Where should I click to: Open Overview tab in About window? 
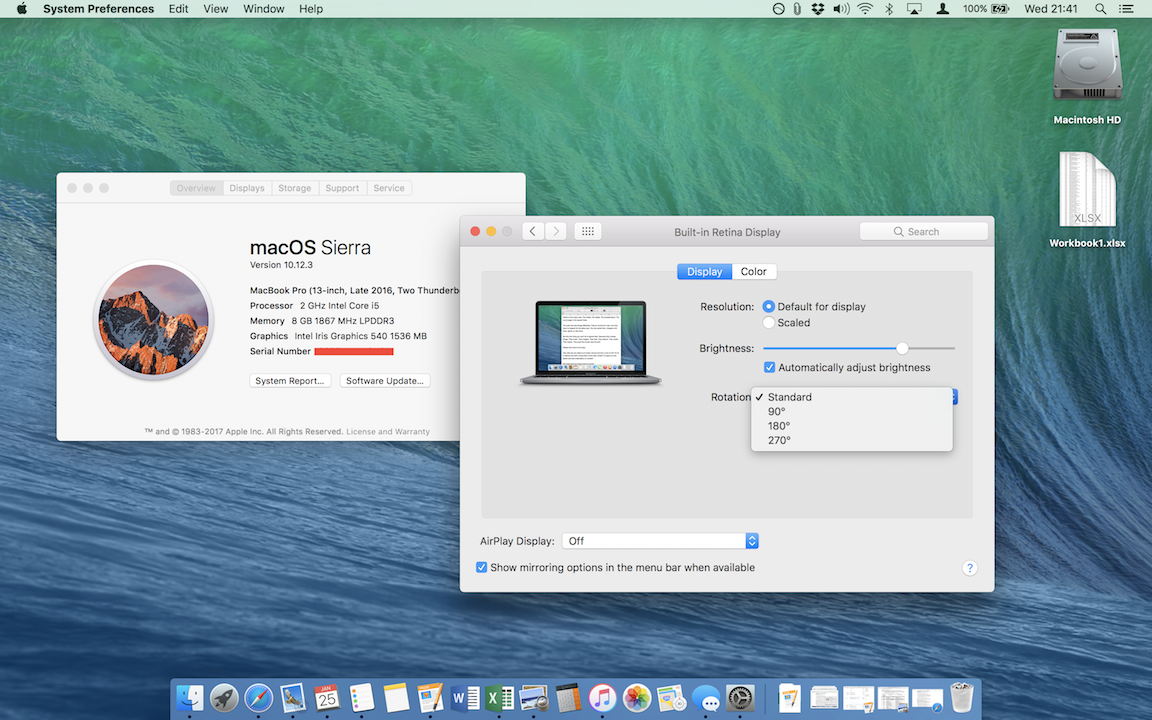click(196, 188)
